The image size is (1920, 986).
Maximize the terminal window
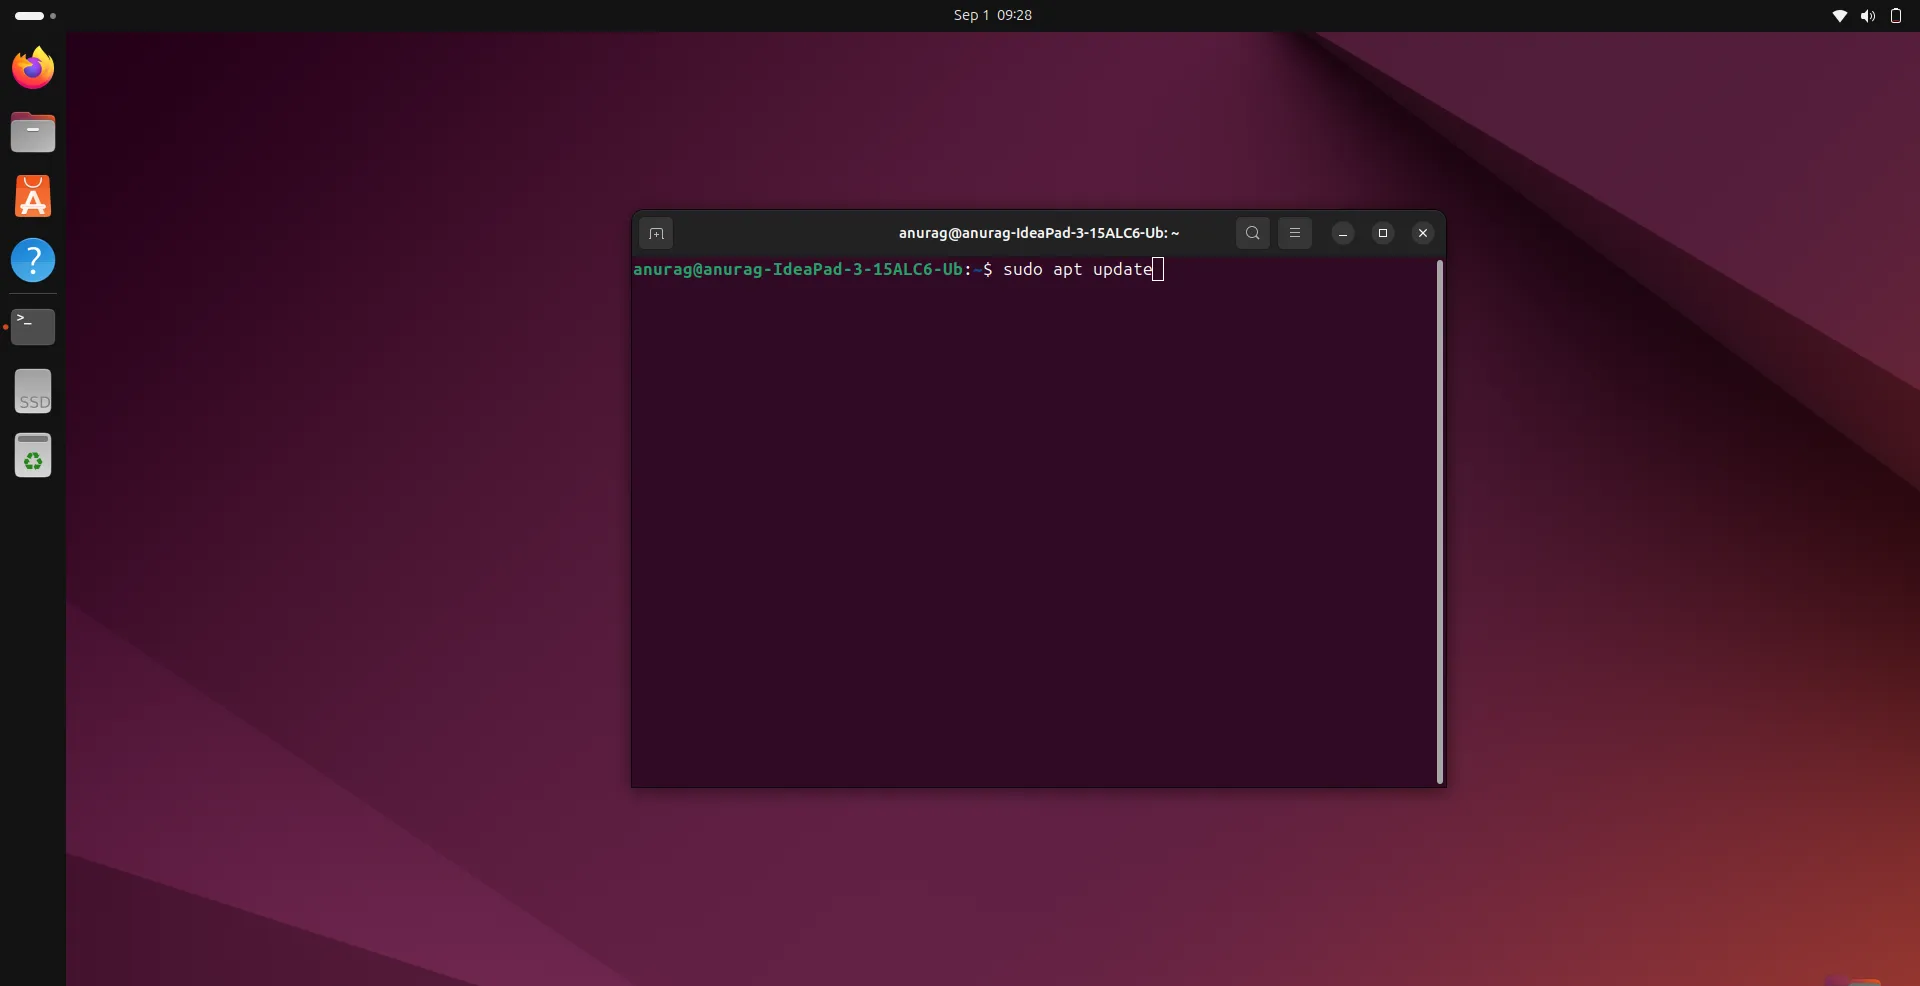click(1382, 233)
